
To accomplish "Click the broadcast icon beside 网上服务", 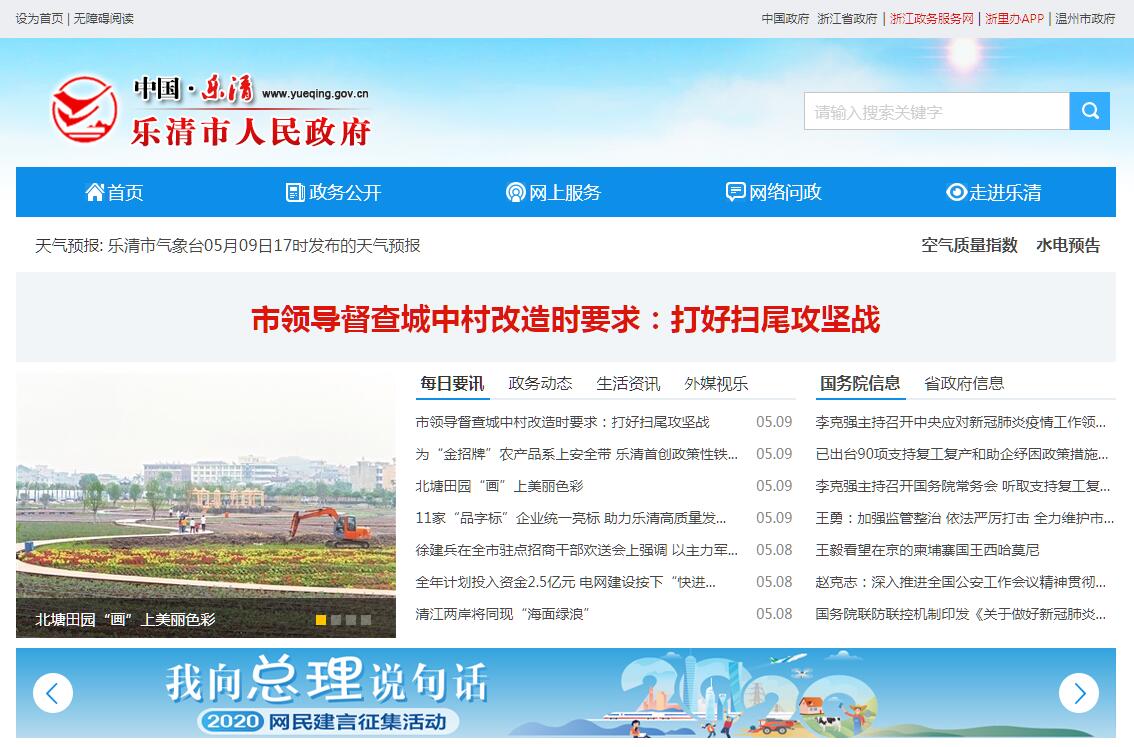I will coord(515,192).
